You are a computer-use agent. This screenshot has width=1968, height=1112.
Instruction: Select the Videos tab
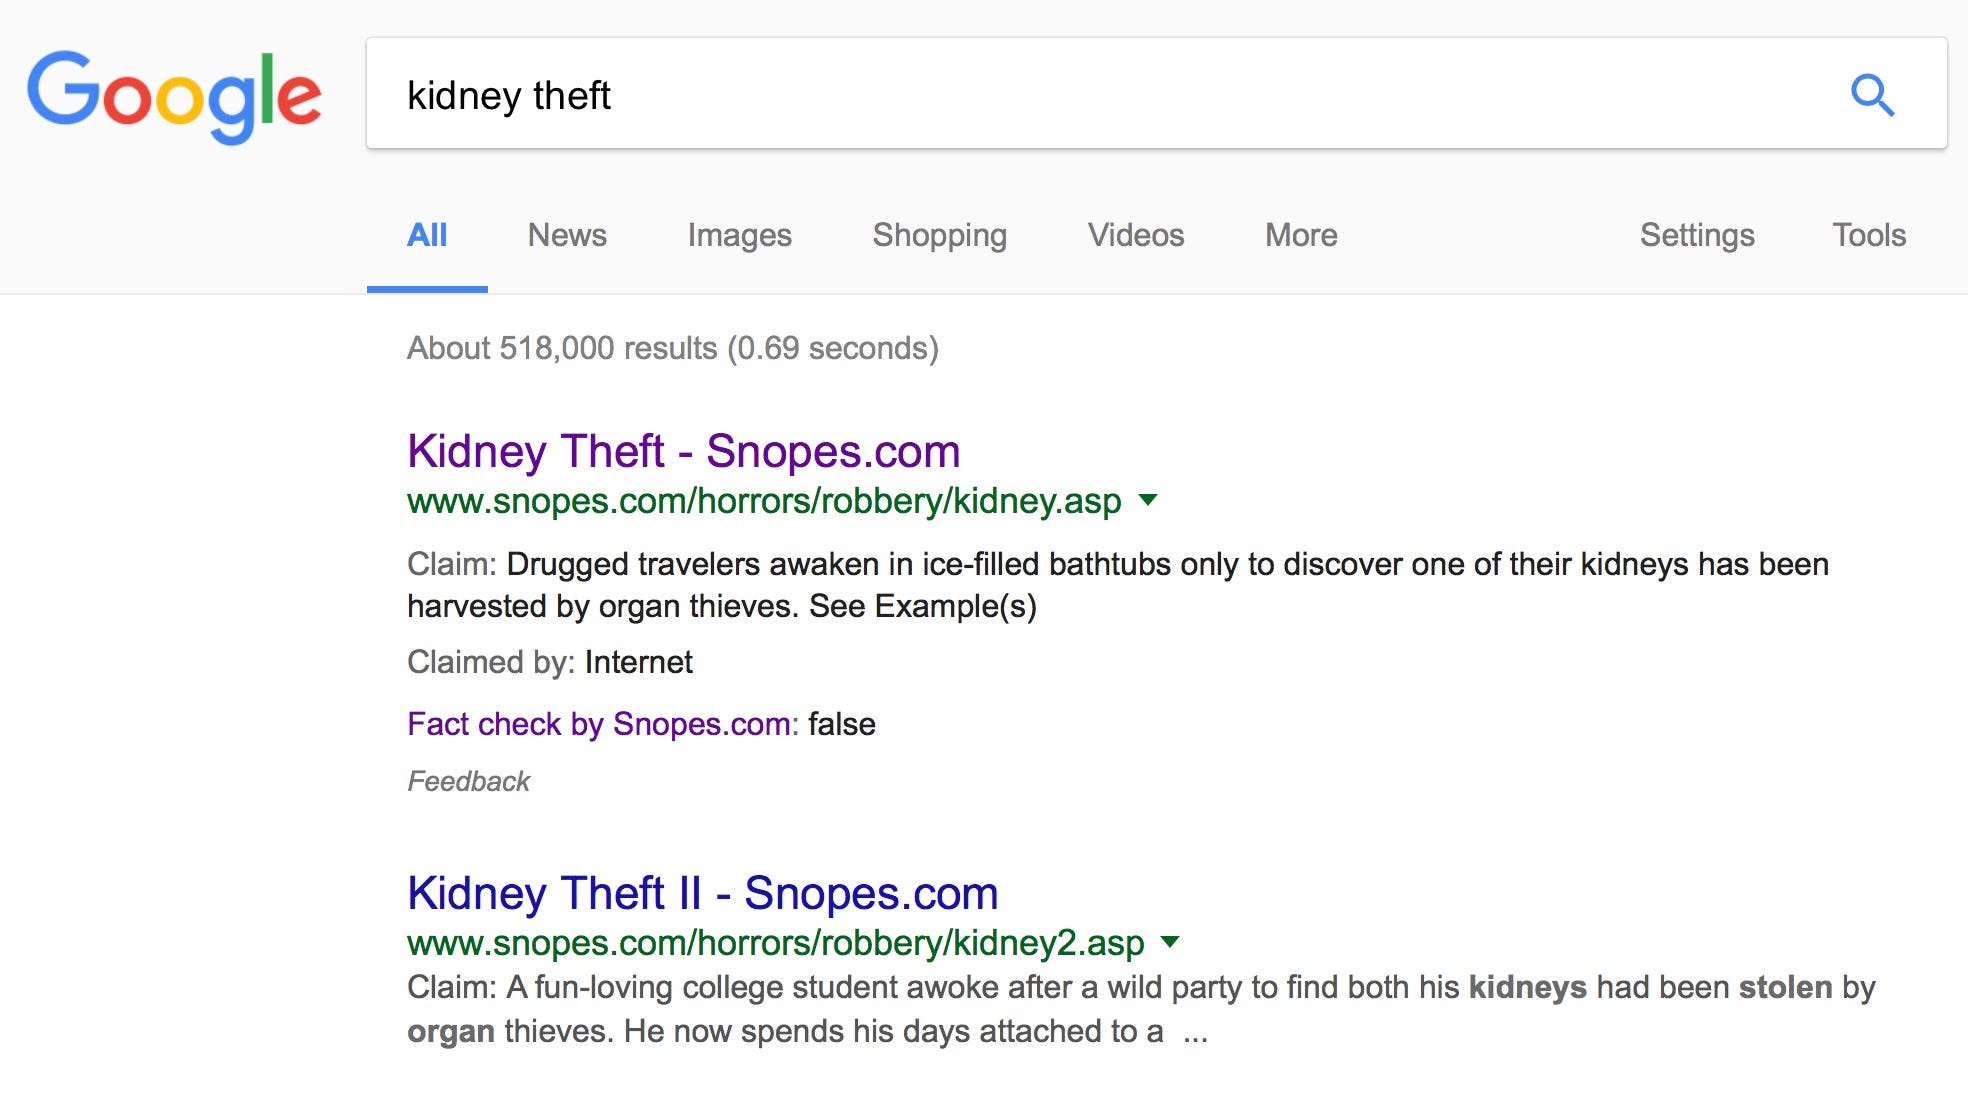click(x=1135, y=235)
